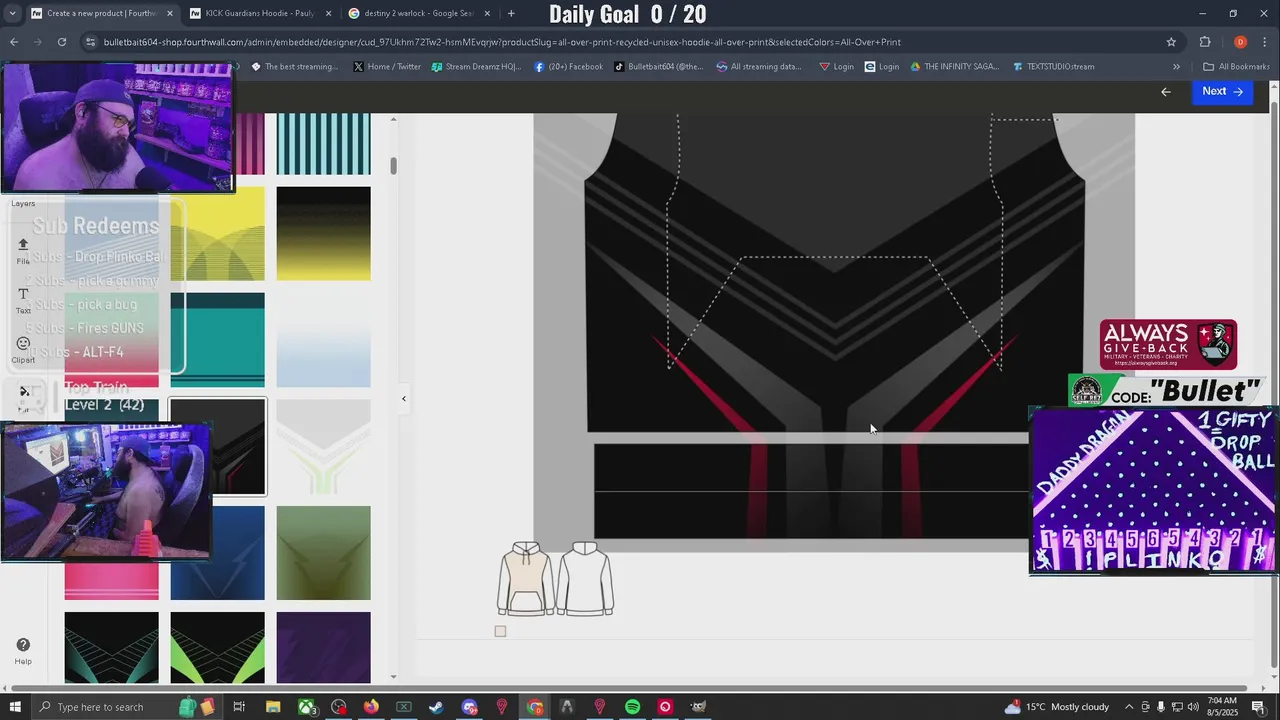Select the Create a new product Fourthwall tab
The width and height of the screenshot is (1280, 720).
coord(100,13)
